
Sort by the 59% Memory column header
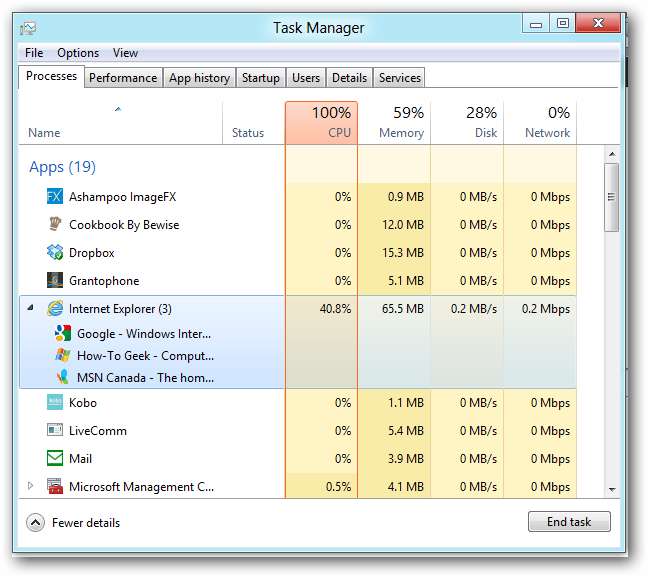(394, 123)
